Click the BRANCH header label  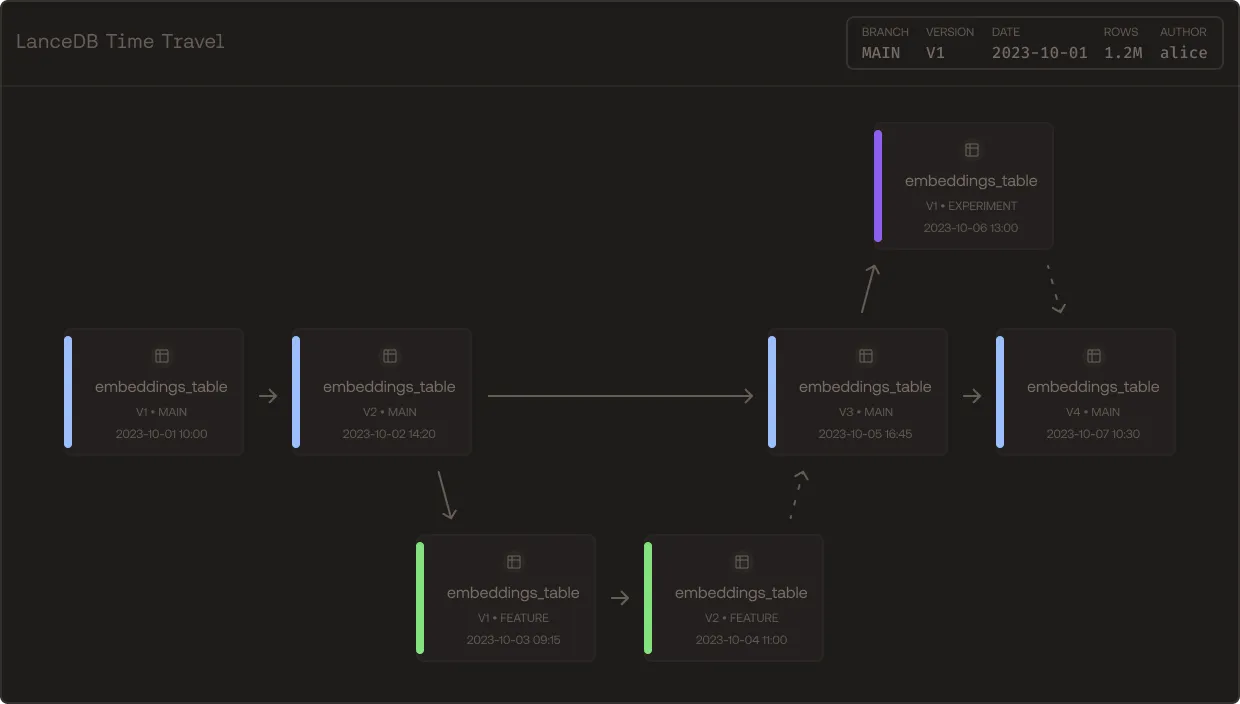pyautogui.click(x=885, y=32)
